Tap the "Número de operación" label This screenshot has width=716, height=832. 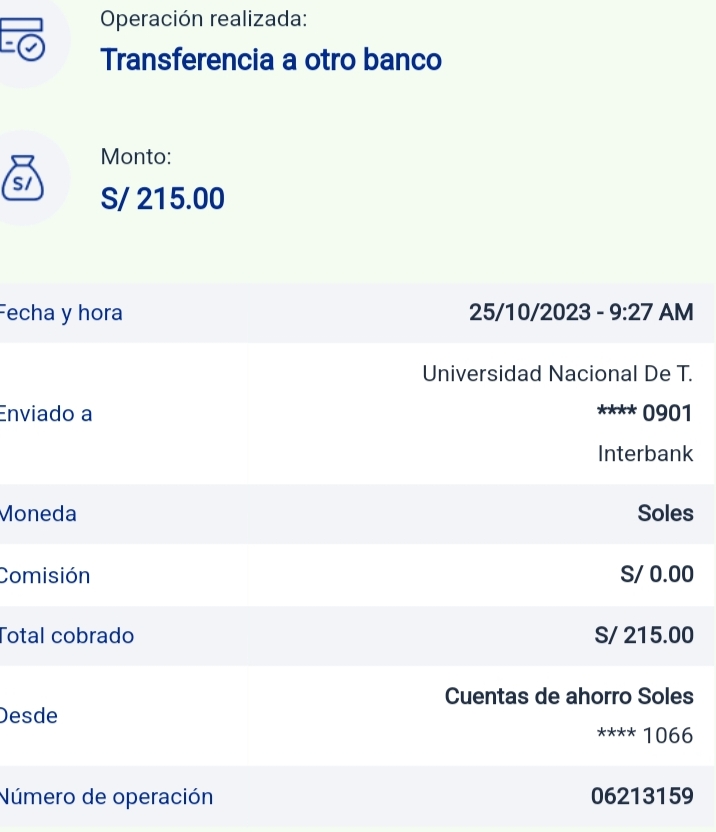click(x=108, y=797)
